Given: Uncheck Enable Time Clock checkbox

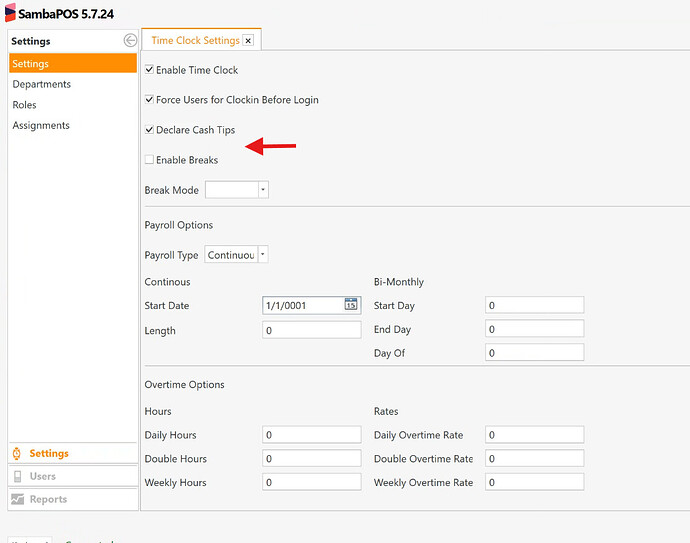Looking at the screenshot, I should point(150,70).
